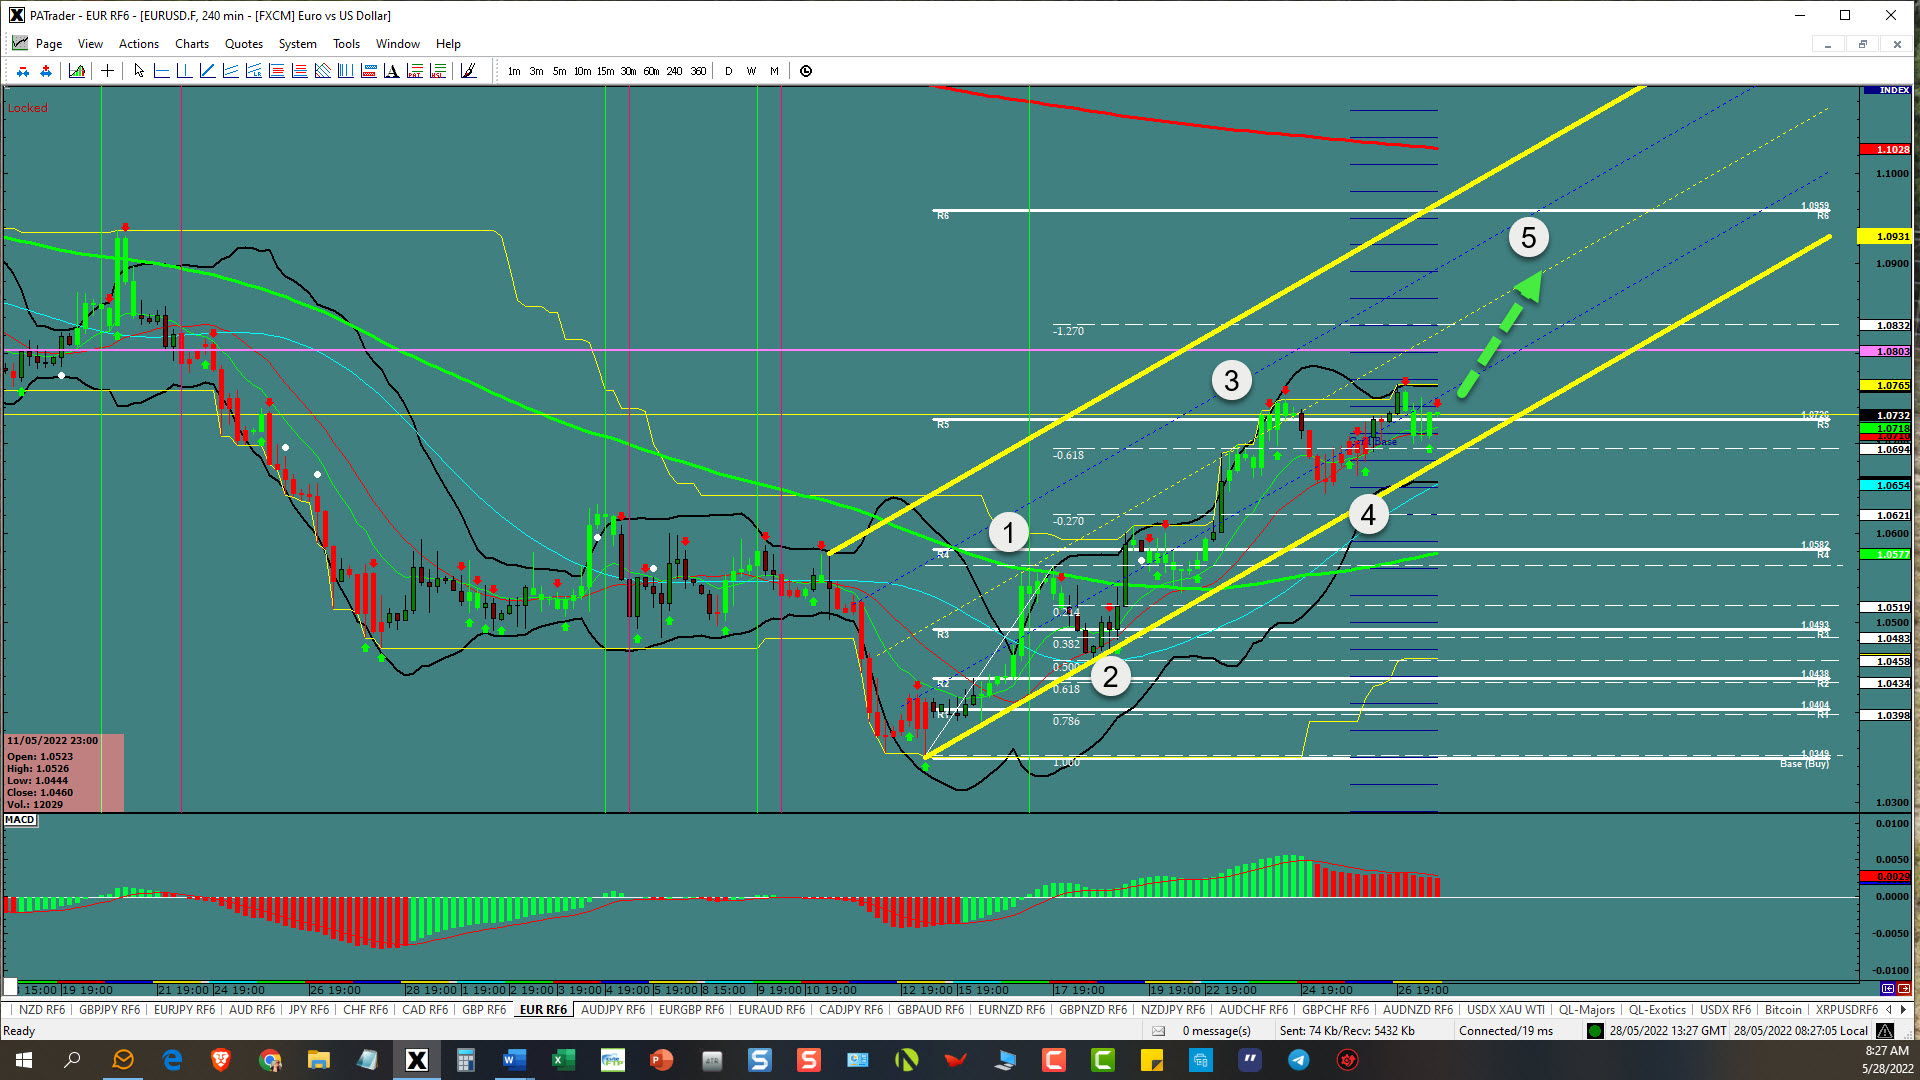Open the System menu

click(x=297, y=44)
